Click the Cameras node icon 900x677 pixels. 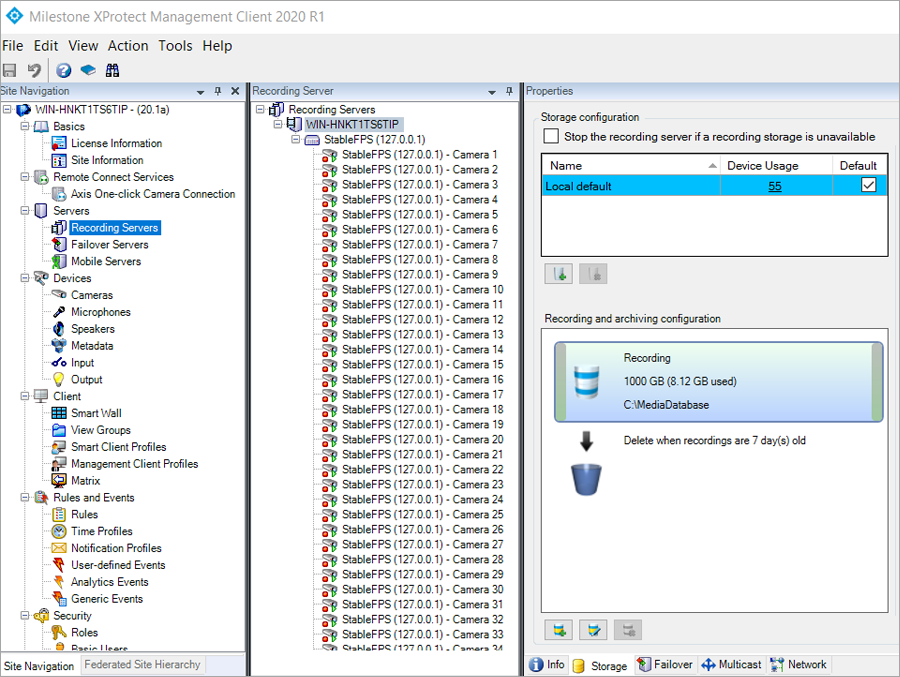pyautogui.click(x=59, y=295)
